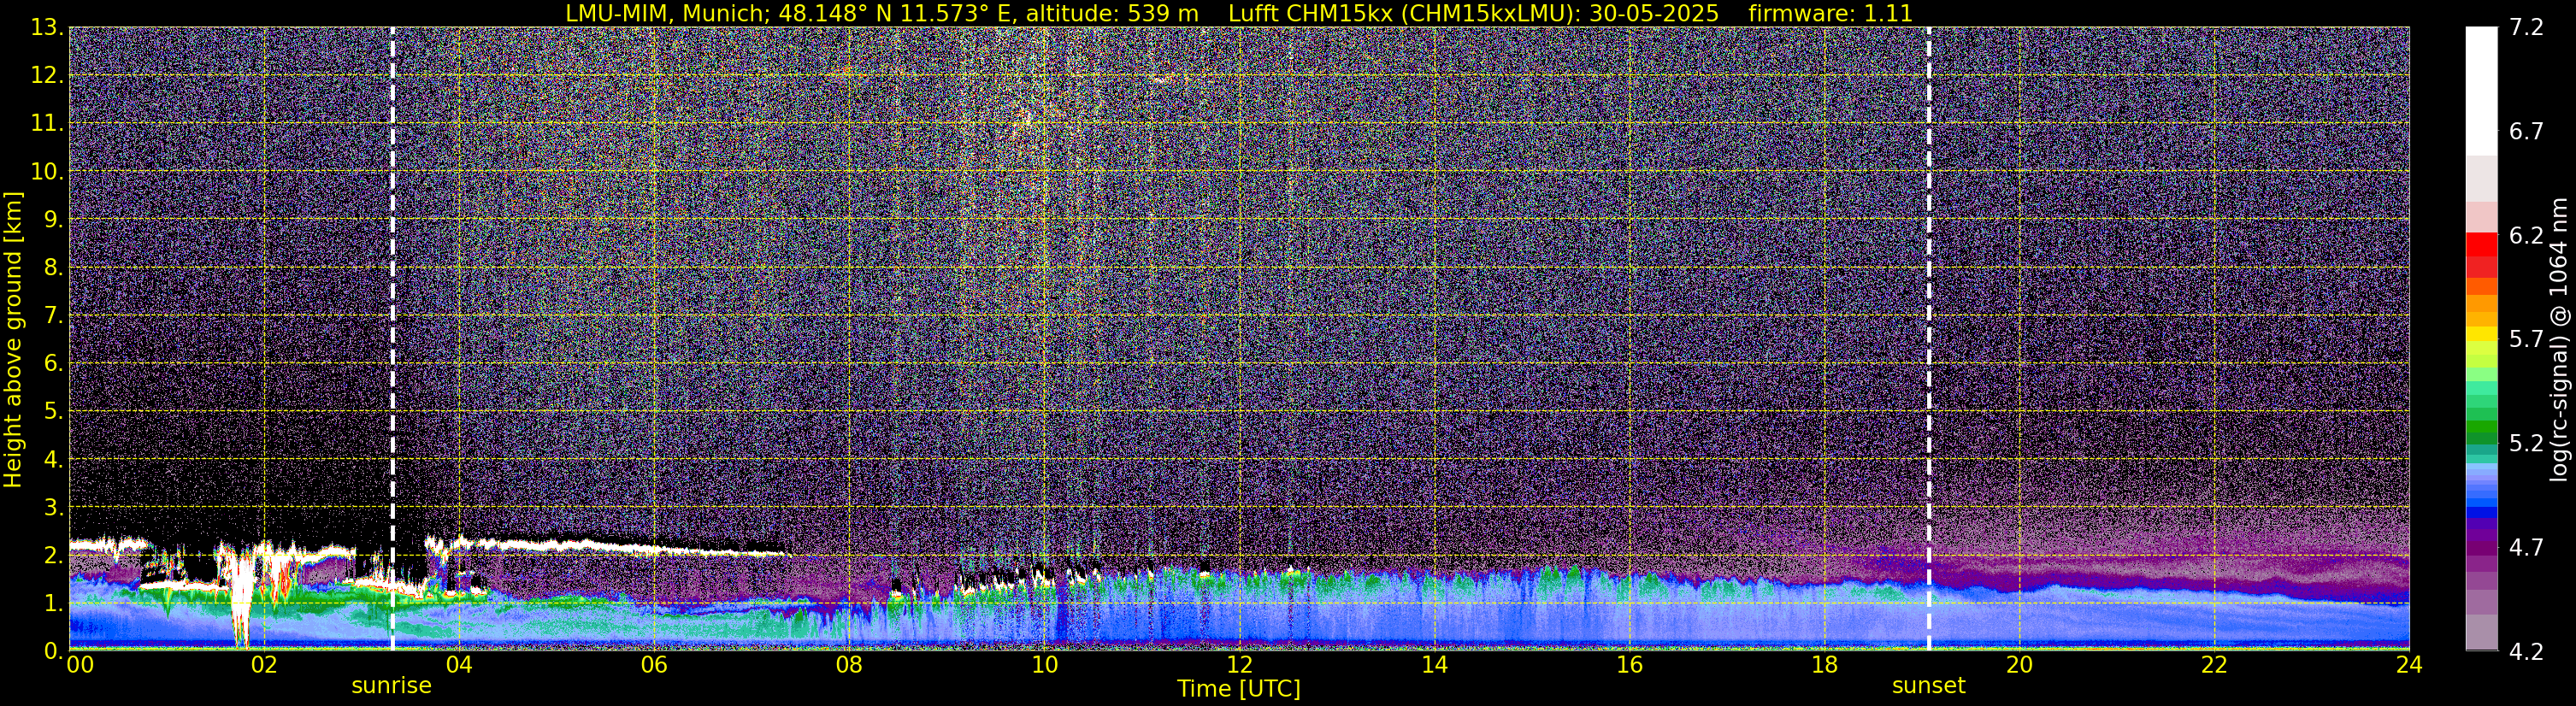The image size is (2576, 706).
Task: Click the '12.' height axis tick label
Action: (x=47, y=75)
